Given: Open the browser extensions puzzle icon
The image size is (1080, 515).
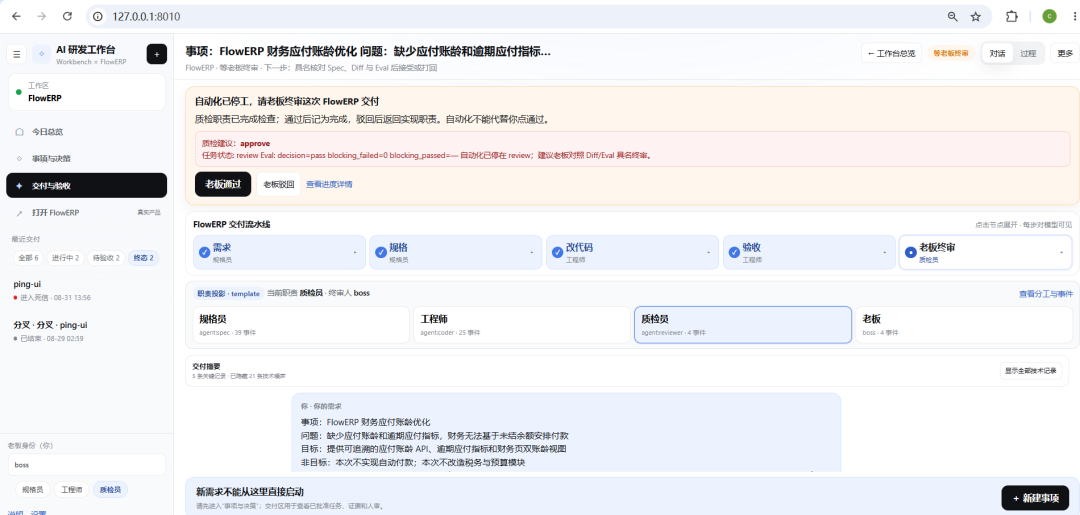Looking at the screenshot, I should [1012, 16].
